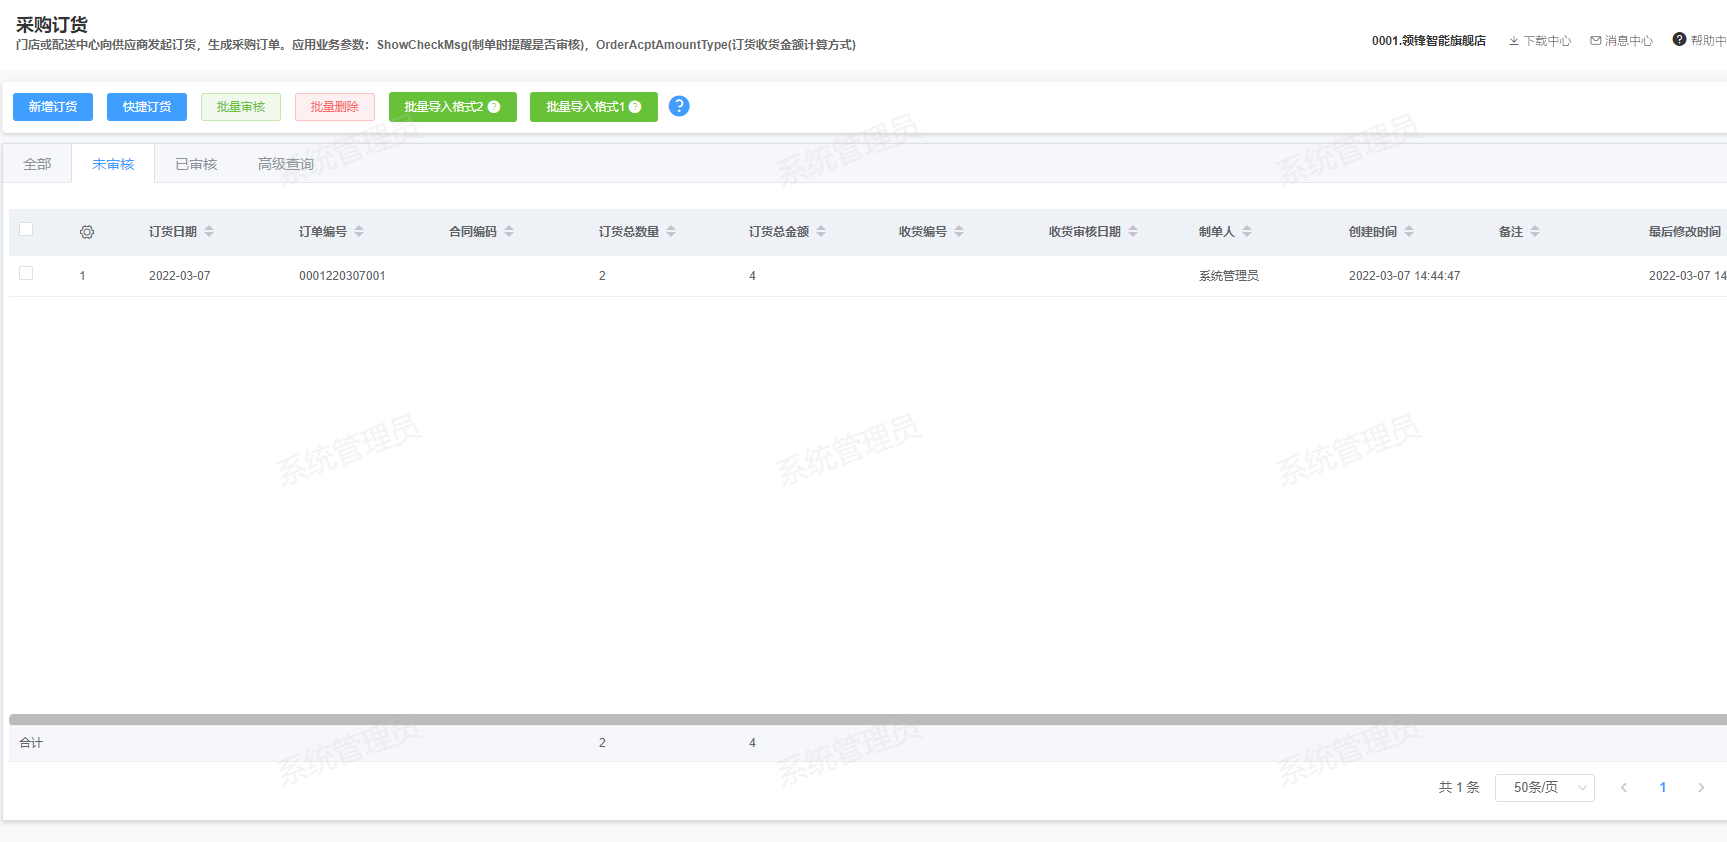Viewport: 1727px width, 842px height.
Task: Switch to the 全部 tab
Action: point(37,164)
